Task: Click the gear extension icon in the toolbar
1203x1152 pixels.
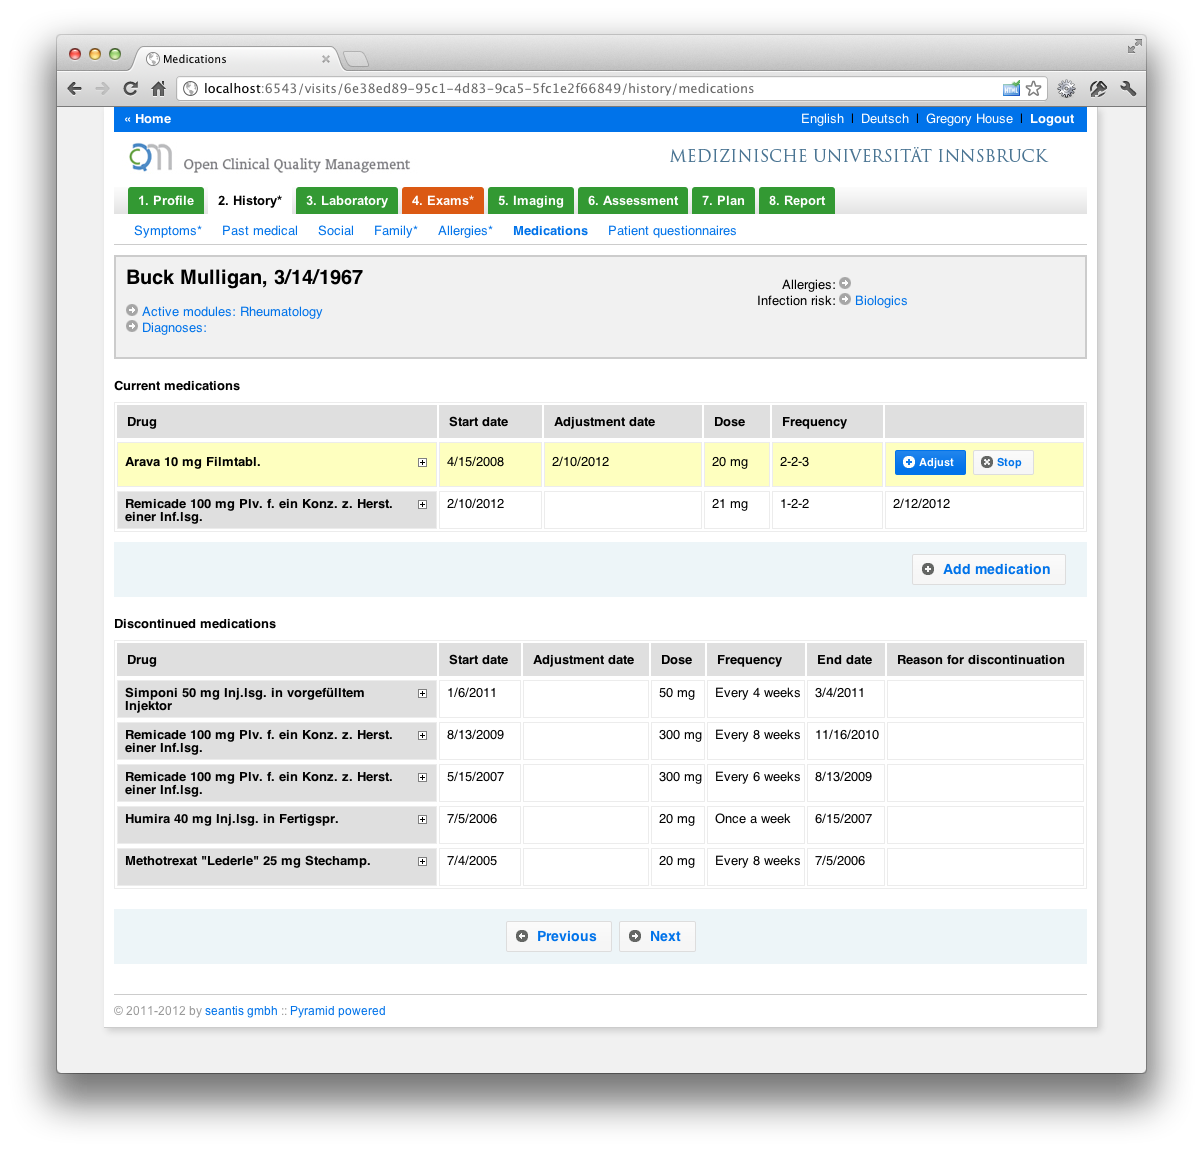Action: [1067, 88]
